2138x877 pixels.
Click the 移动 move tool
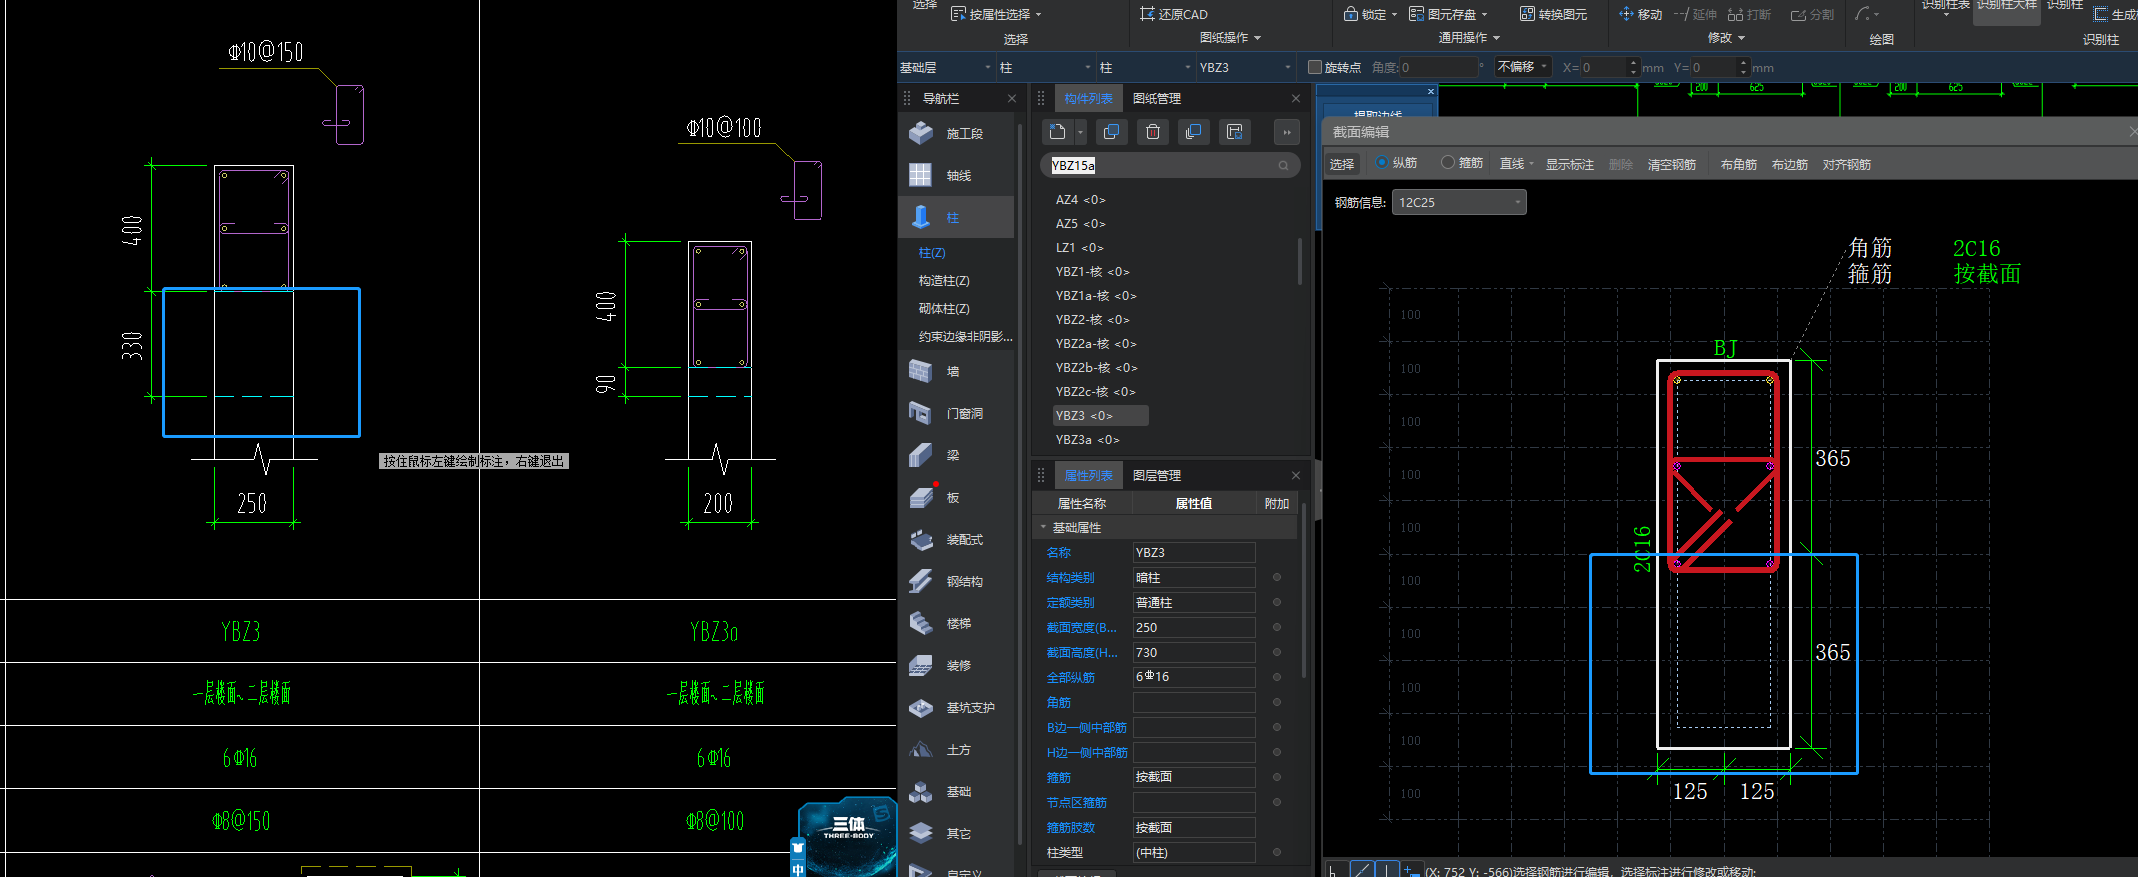click(x=1640, y=14)
